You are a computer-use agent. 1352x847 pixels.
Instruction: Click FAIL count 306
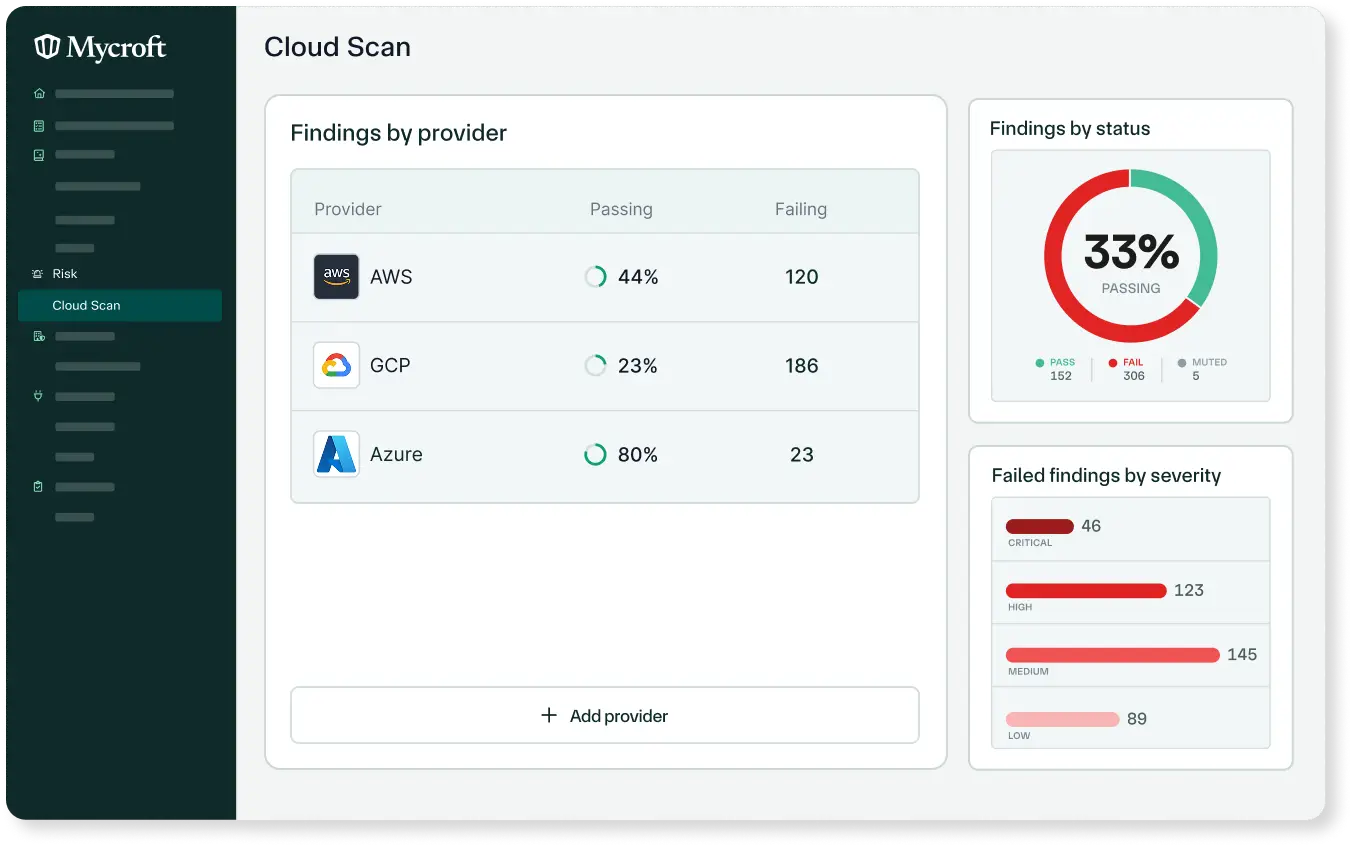pos(1134,376)
